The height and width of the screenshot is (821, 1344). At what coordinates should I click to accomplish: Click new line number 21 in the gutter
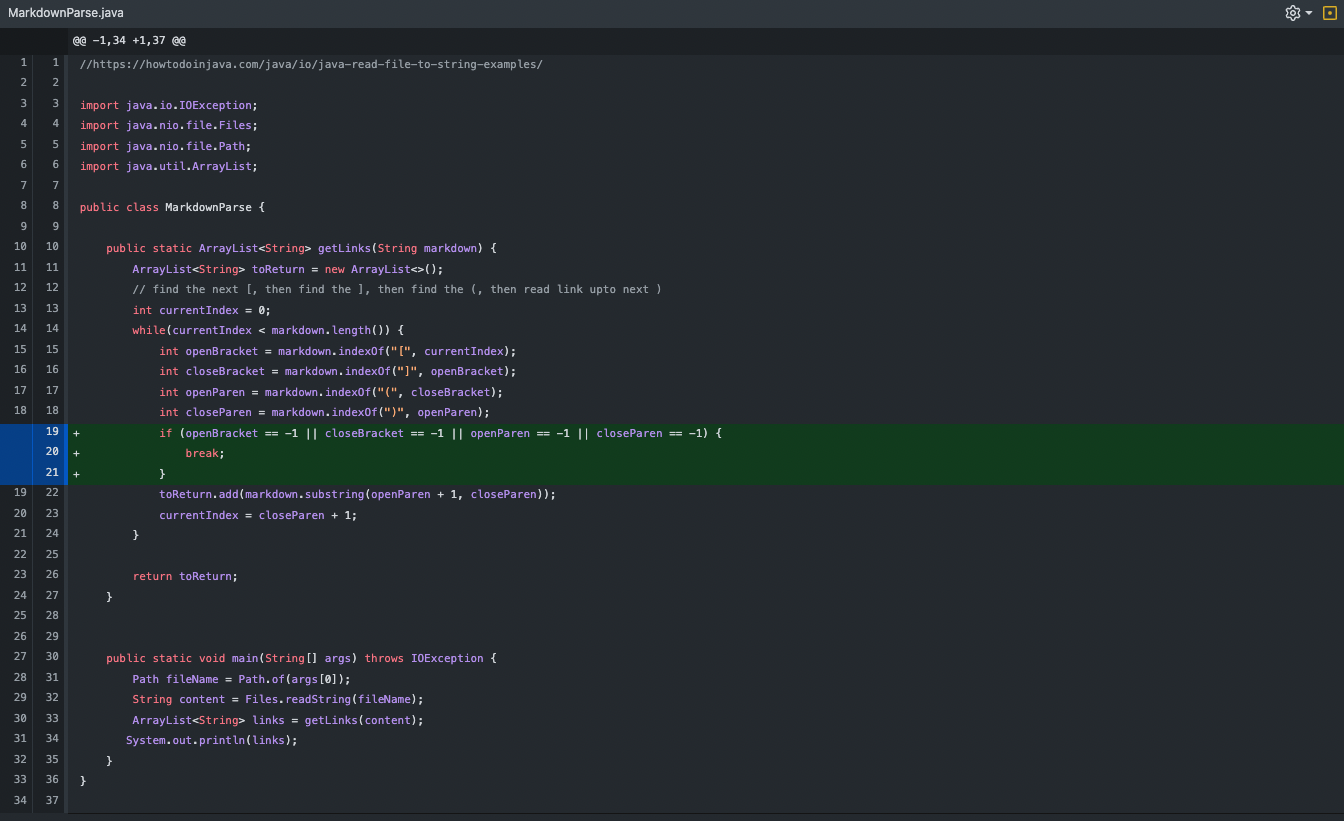point(52,474)
